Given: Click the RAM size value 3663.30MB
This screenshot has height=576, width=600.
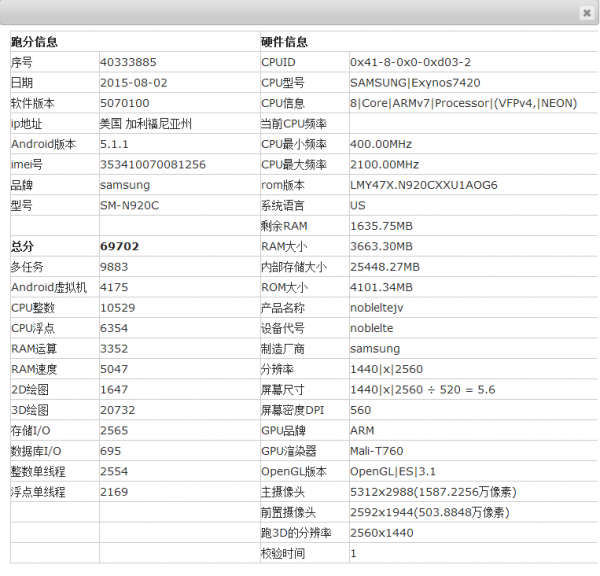Looking at the screenshot, I should coord(381,246).
